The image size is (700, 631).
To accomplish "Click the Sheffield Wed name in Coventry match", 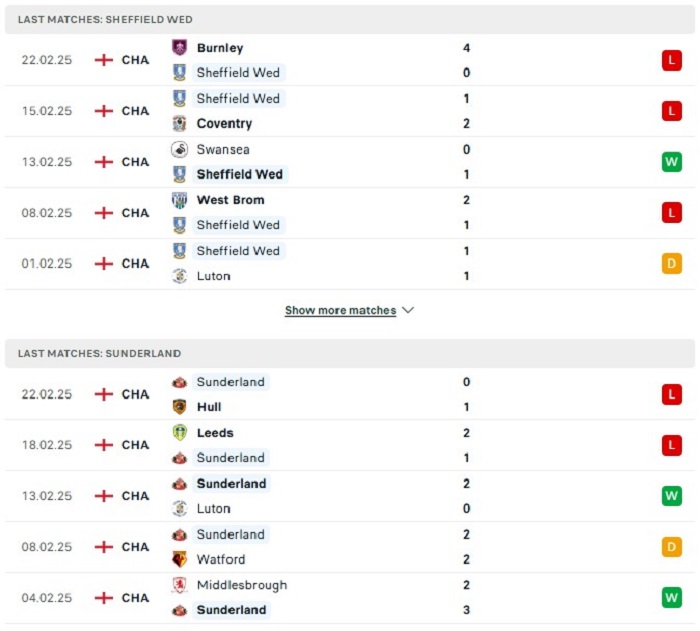I will click(238, 98).
